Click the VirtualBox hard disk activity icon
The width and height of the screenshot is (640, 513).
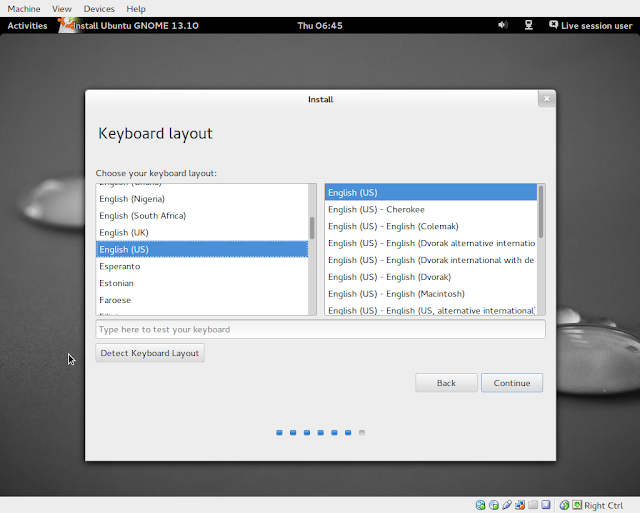tap(480, 505)
